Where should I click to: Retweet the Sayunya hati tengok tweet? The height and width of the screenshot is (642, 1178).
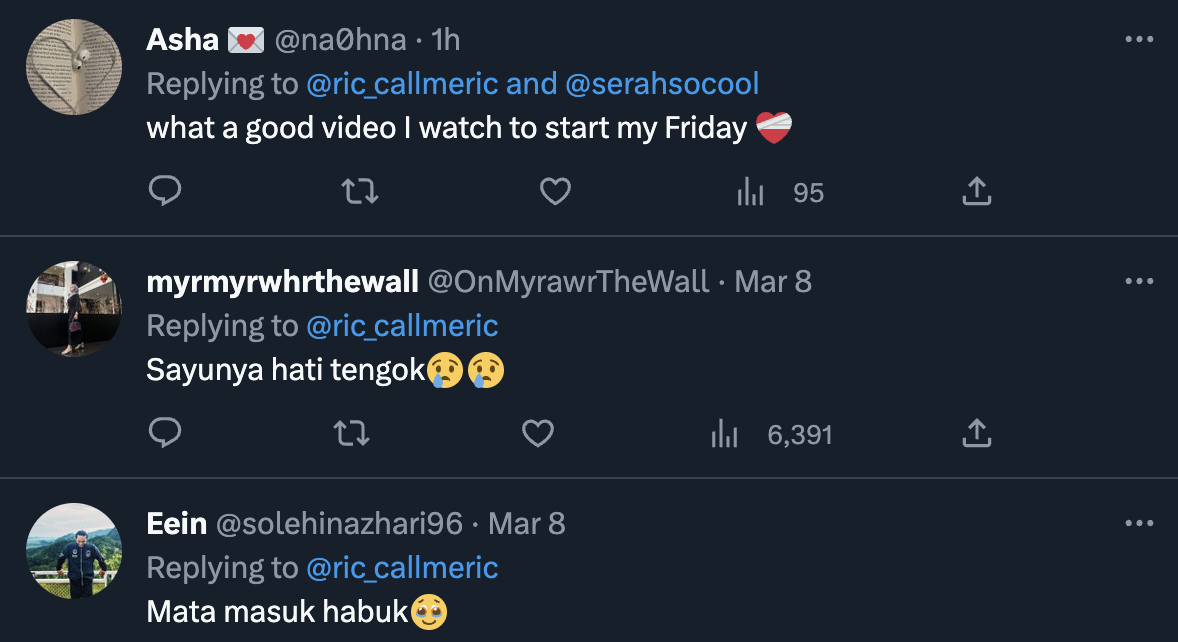(x=350, y=433)
